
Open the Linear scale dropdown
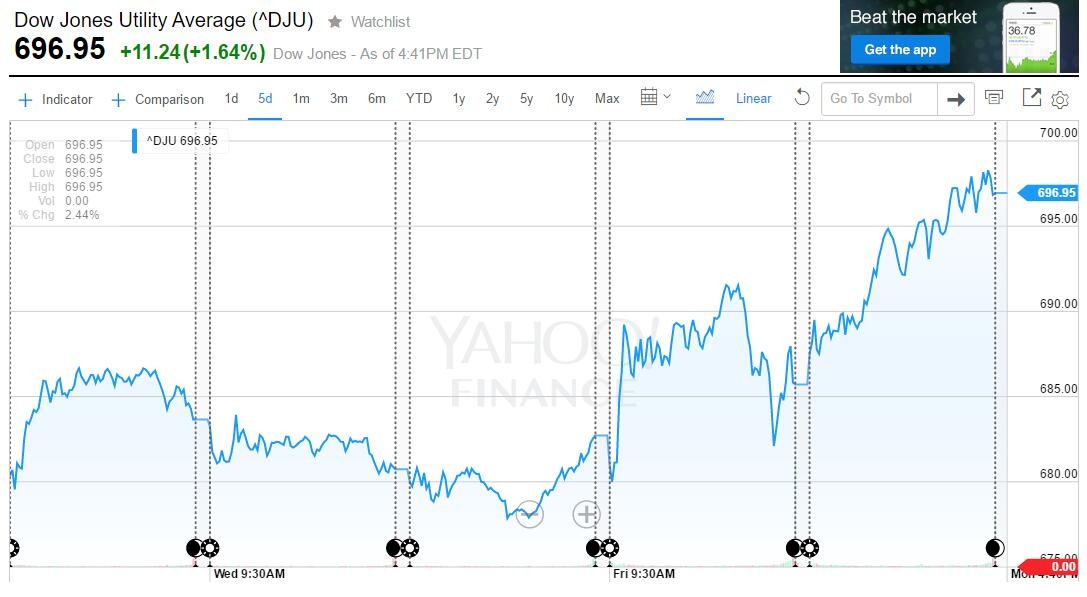(753, 98)
